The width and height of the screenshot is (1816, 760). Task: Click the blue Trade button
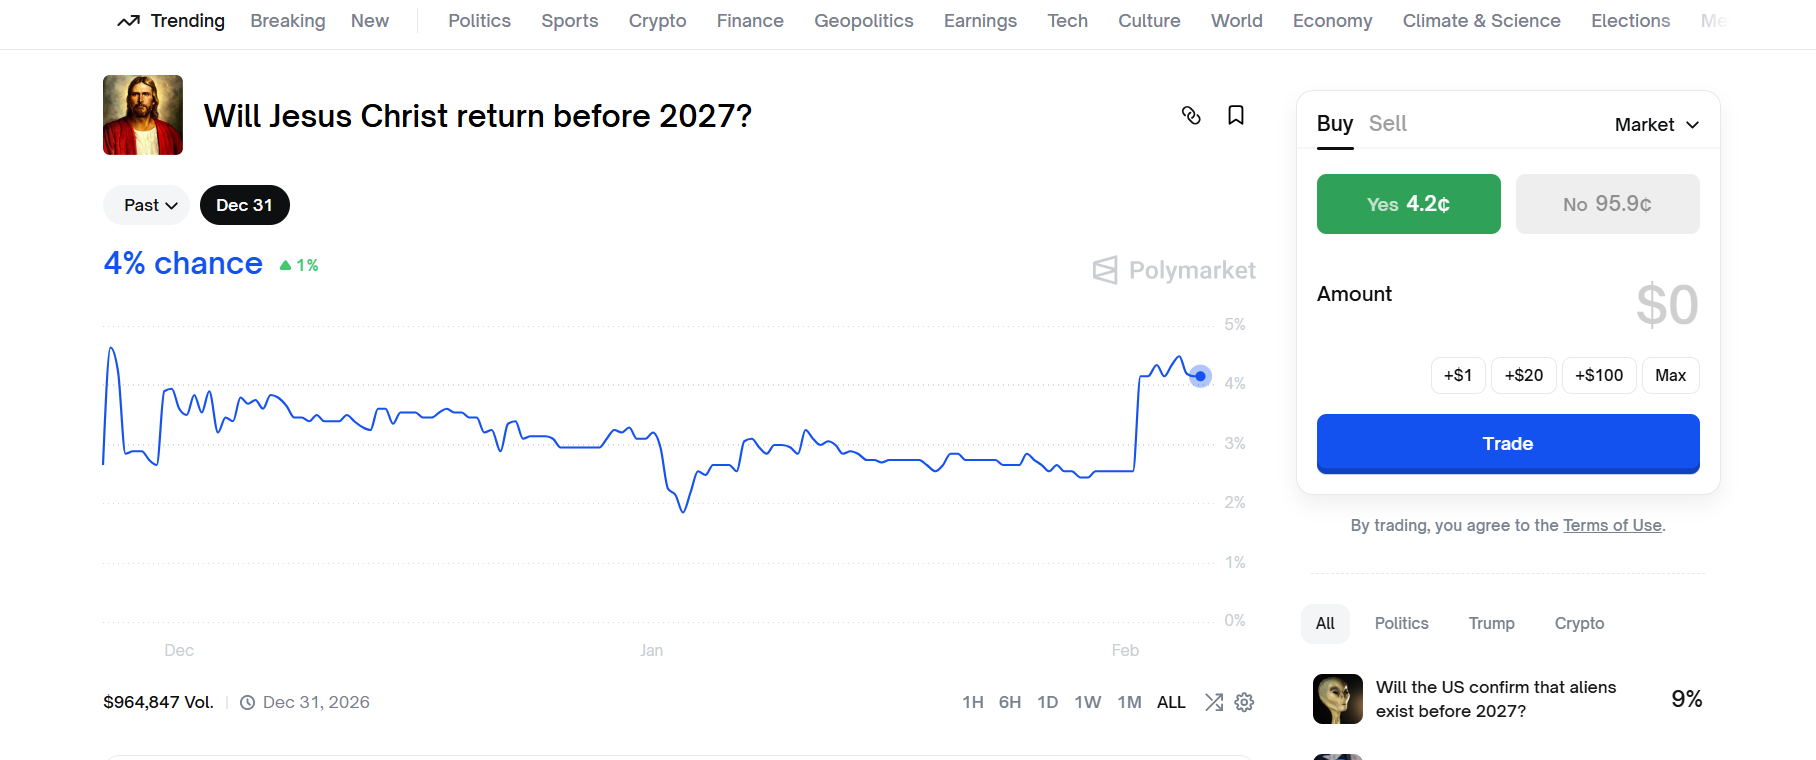click(1508, 443)
